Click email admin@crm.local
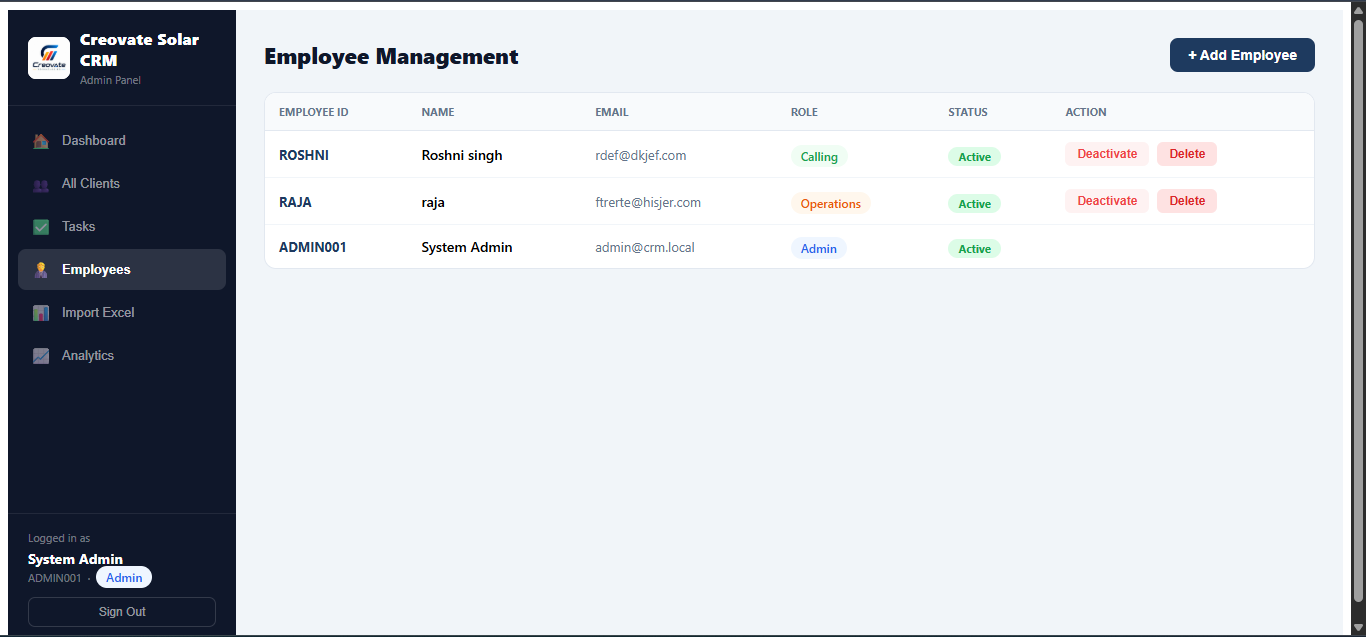The height and width of the screenshot is (637, 1366). (645, 247)
